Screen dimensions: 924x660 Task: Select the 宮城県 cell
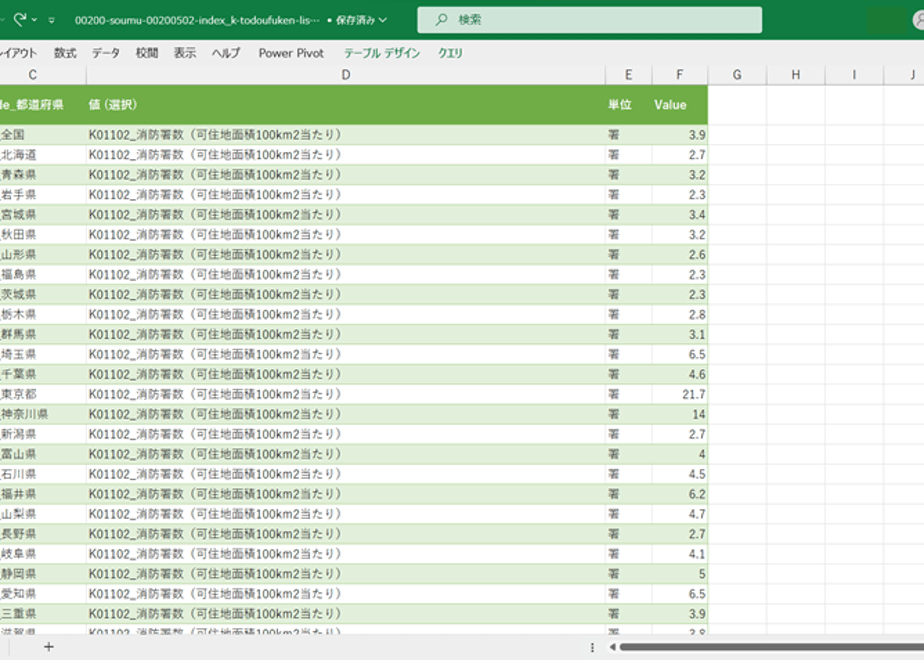tap(43, 214)
